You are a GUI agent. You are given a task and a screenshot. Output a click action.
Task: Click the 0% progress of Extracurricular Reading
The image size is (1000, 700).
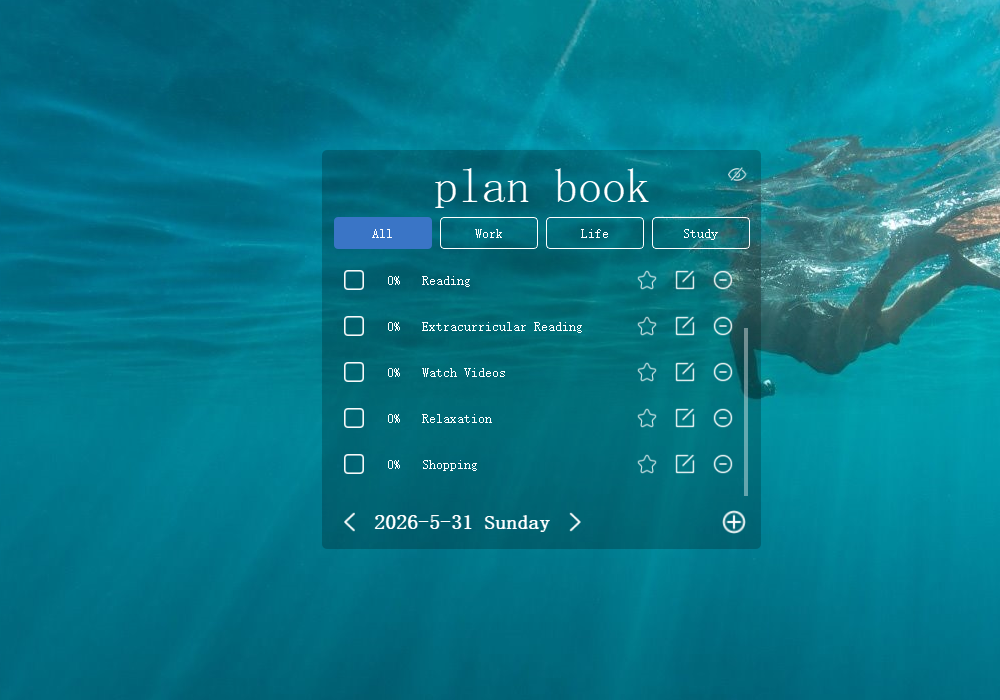pyautogui.click(x=393, y=326)
